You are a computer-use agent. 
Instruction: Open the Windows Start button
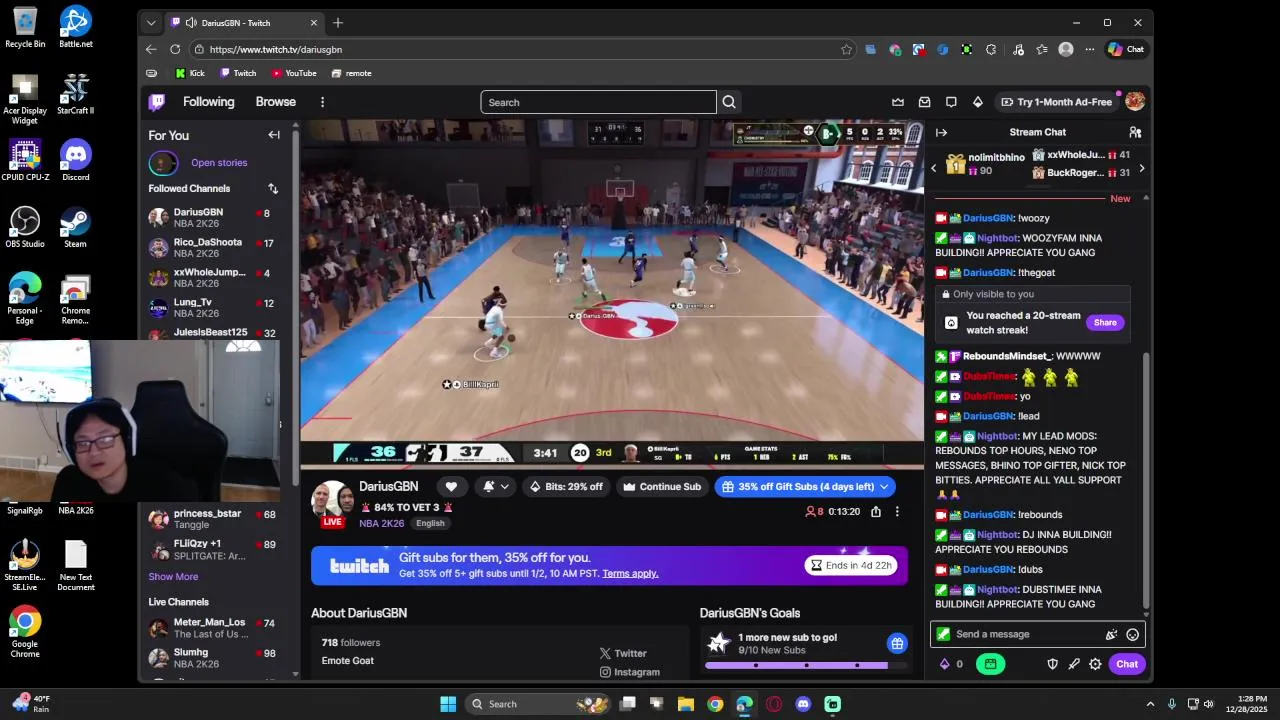[x=448, y=704]
